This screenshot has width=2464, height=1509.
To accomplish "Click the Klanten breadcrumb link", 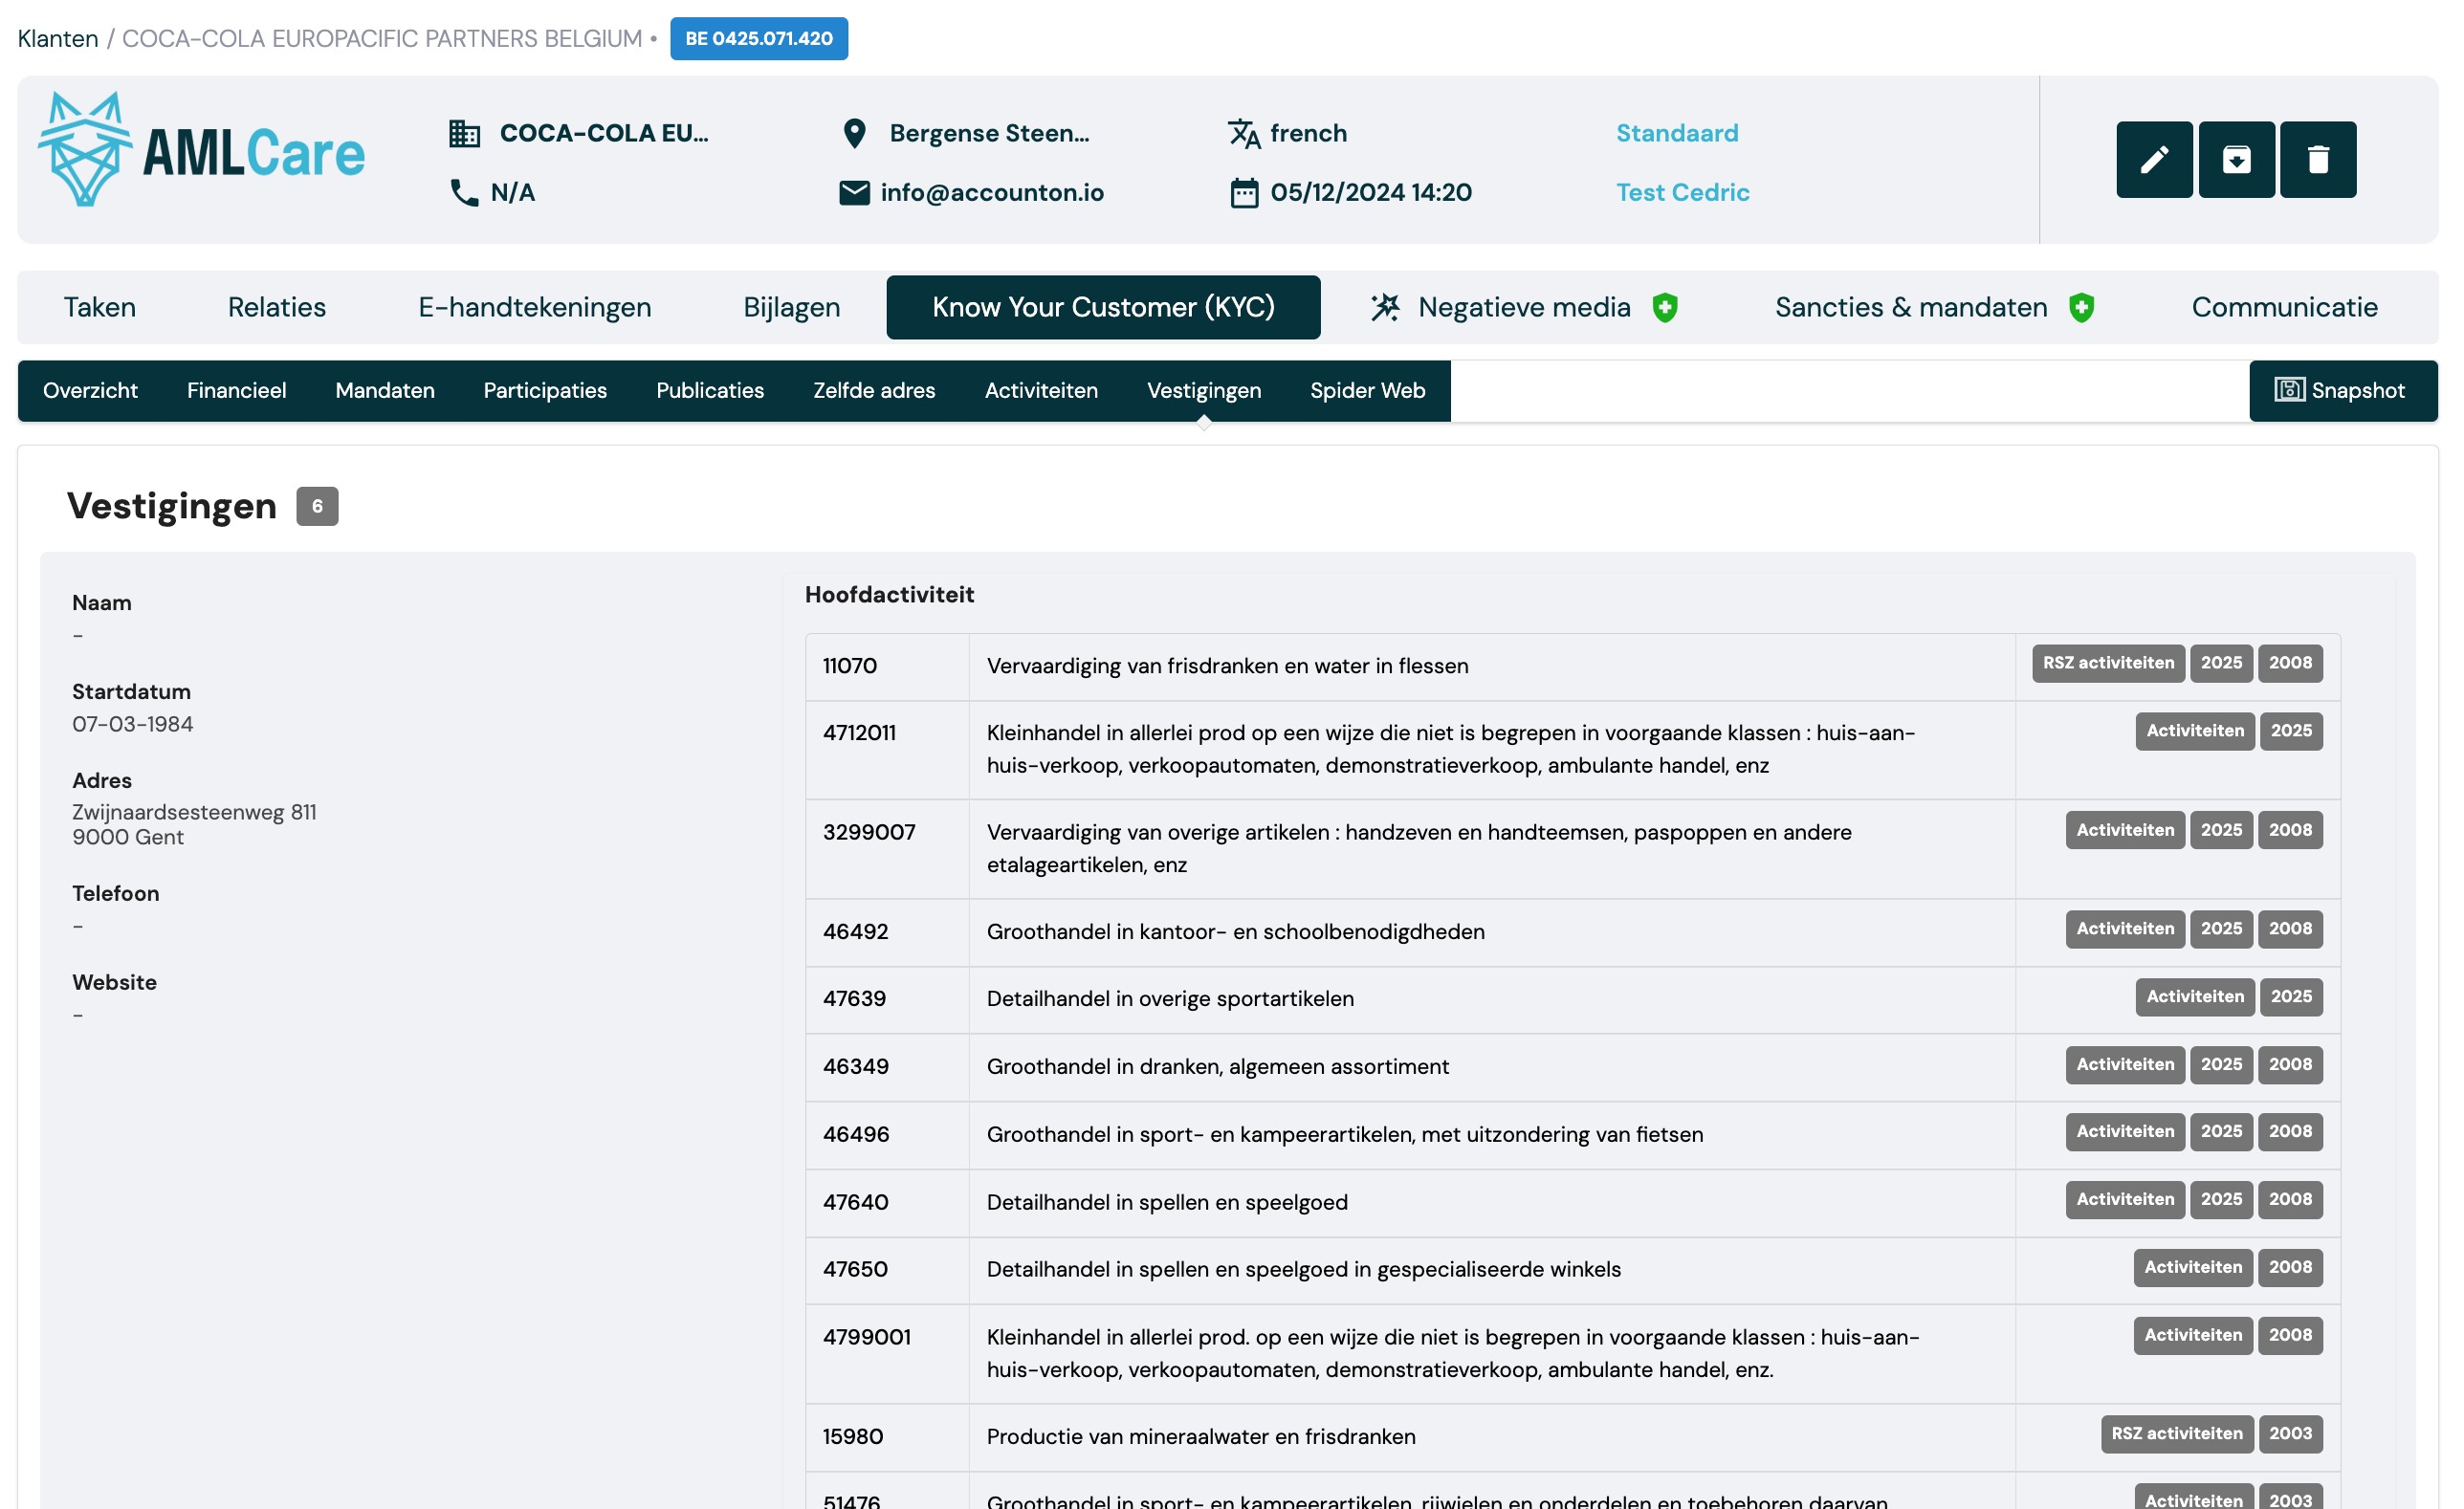I will click(58, 39).
